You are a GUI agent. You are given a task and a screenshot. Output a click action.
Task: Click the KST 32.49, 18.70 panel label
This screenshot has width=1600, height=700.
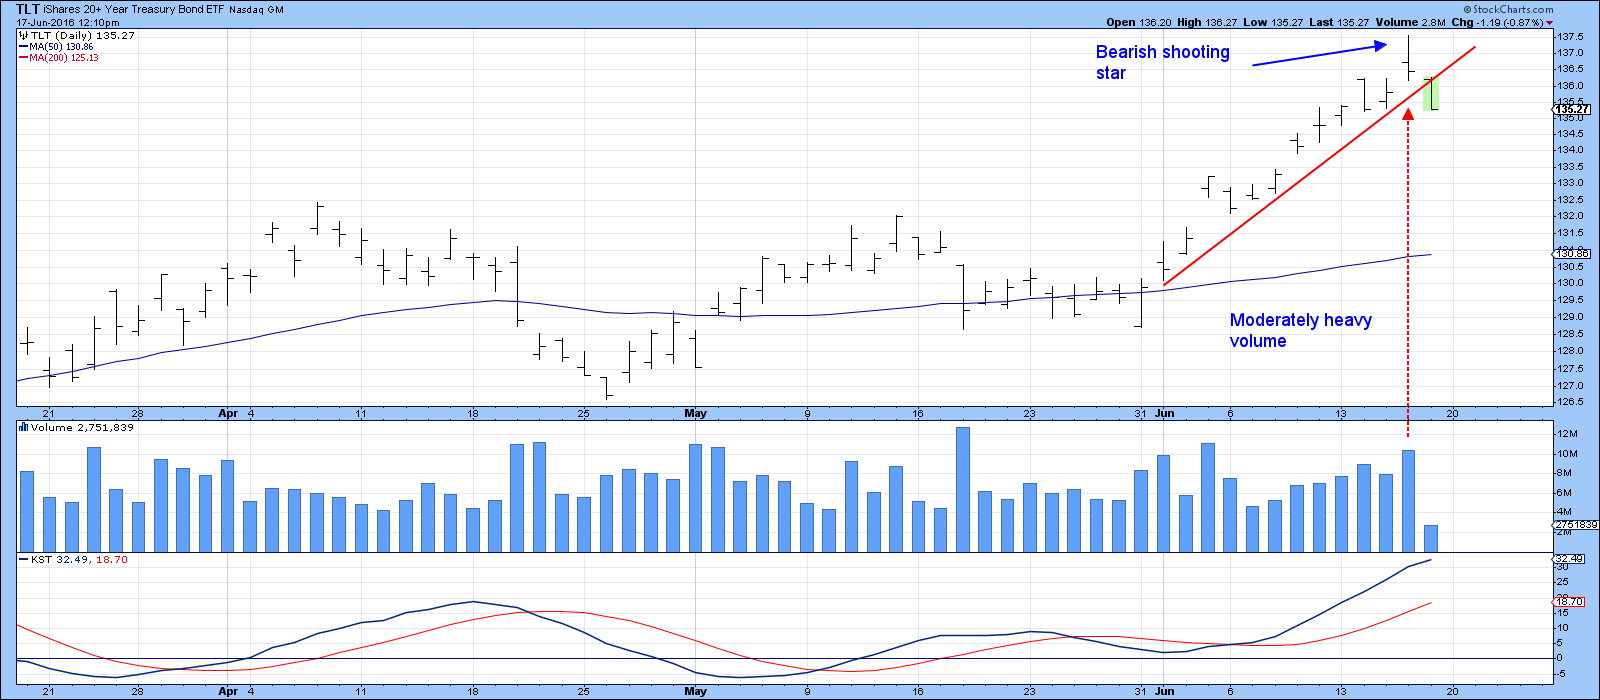tap(78, 559)
